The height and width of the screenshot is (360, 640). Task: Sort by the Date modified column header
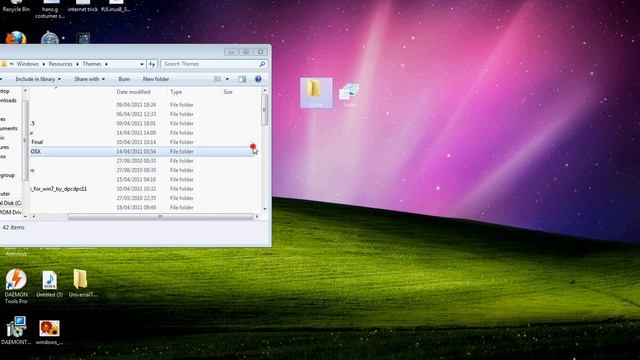point(133,92)
